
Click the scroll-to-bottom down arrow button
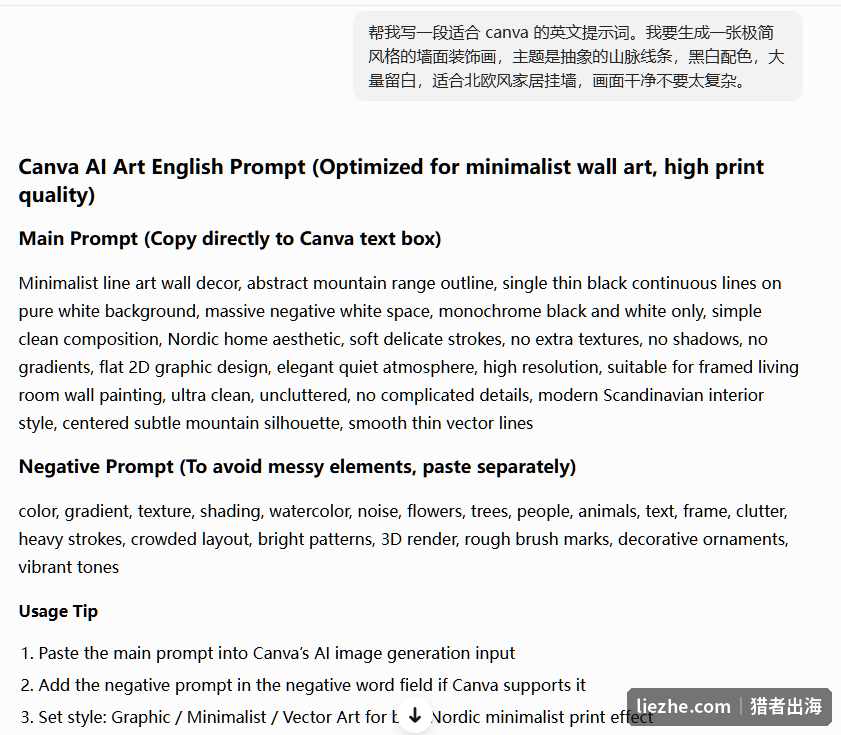coord(415,715)
